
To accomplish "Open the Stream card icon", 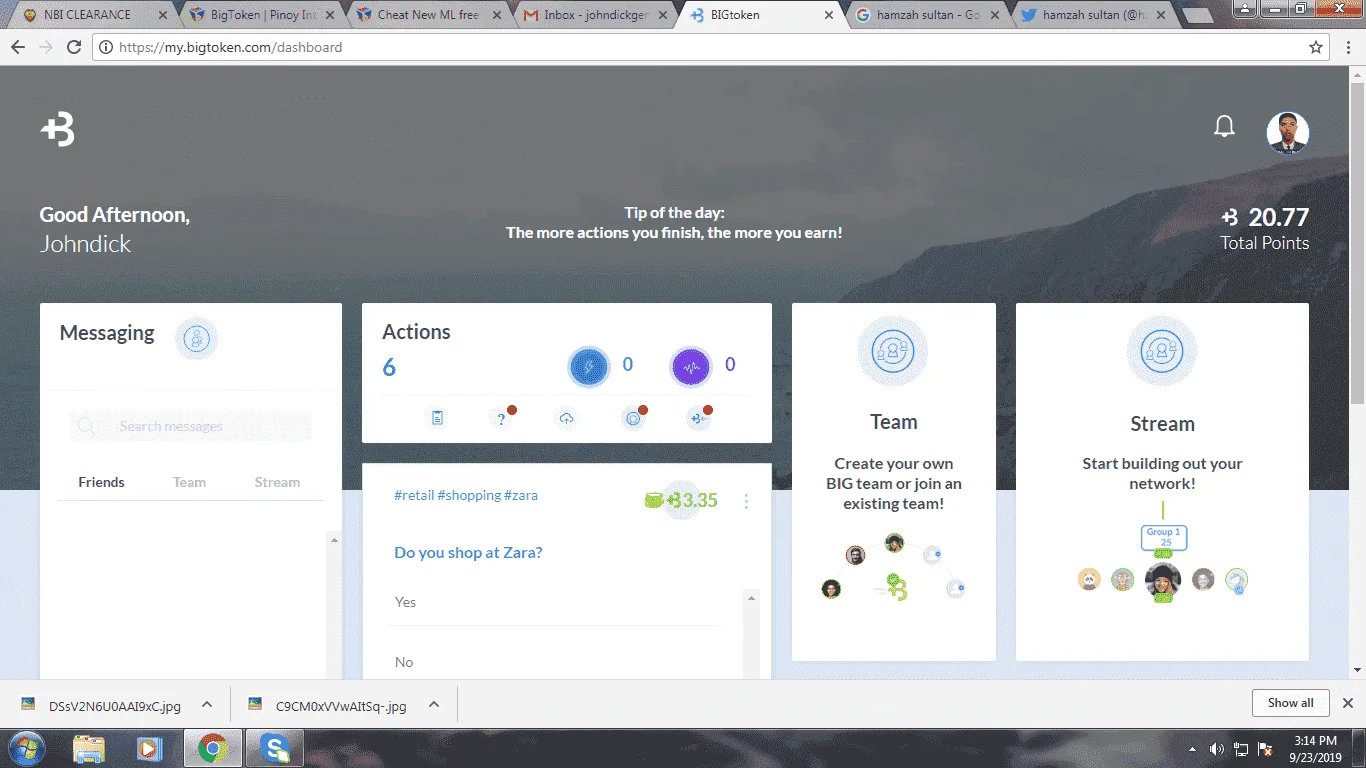I will pos(1162,351).
